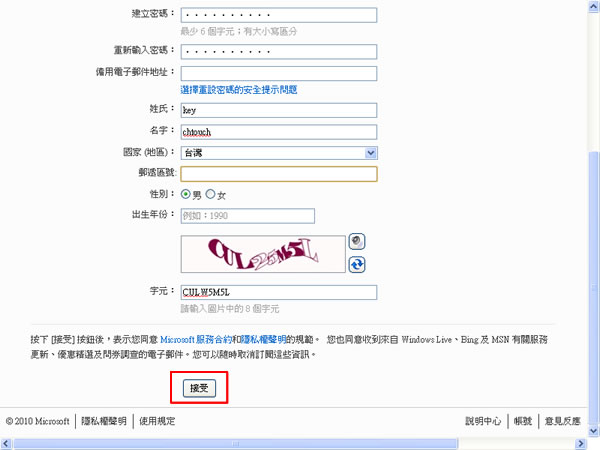Screen dimensions: 600x450
Task: Click the 接受 accept button
Action: point(199,388)
